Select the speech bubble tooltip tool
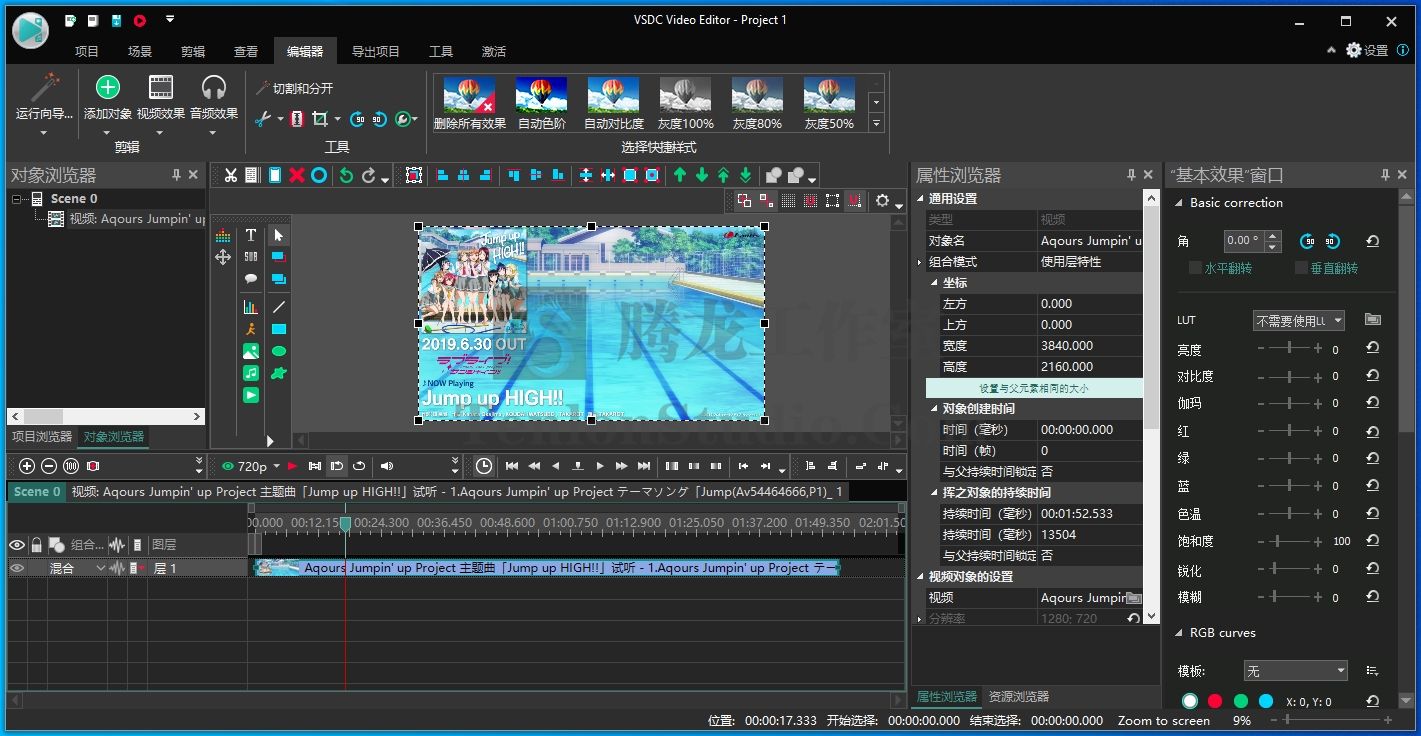 (x=251, y=279)
